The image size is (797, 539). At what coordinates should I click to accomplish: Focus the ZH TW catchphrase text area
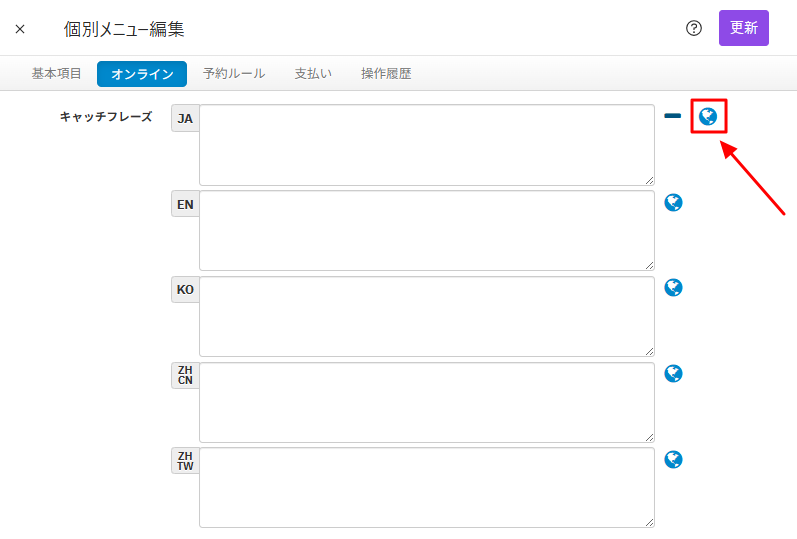click(x=426, y=488)
